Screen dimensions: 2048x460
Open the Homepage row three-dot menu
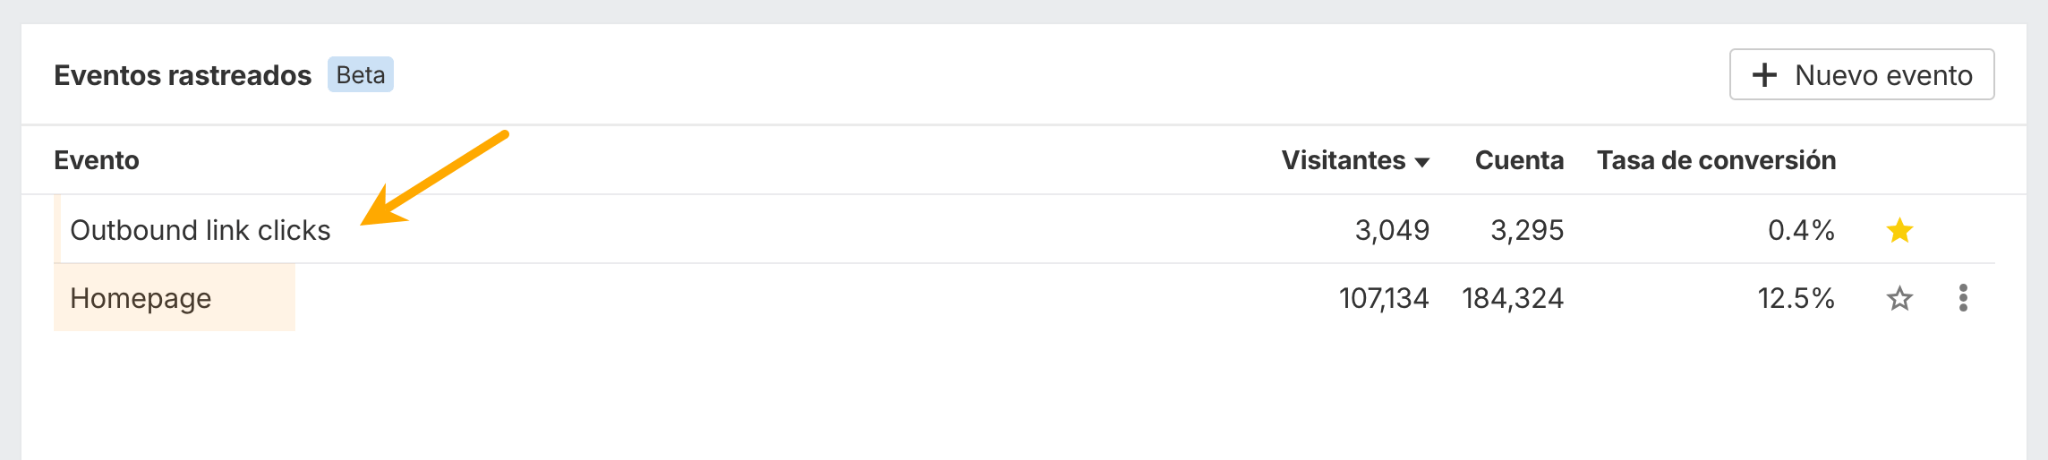coord(1963,298)
